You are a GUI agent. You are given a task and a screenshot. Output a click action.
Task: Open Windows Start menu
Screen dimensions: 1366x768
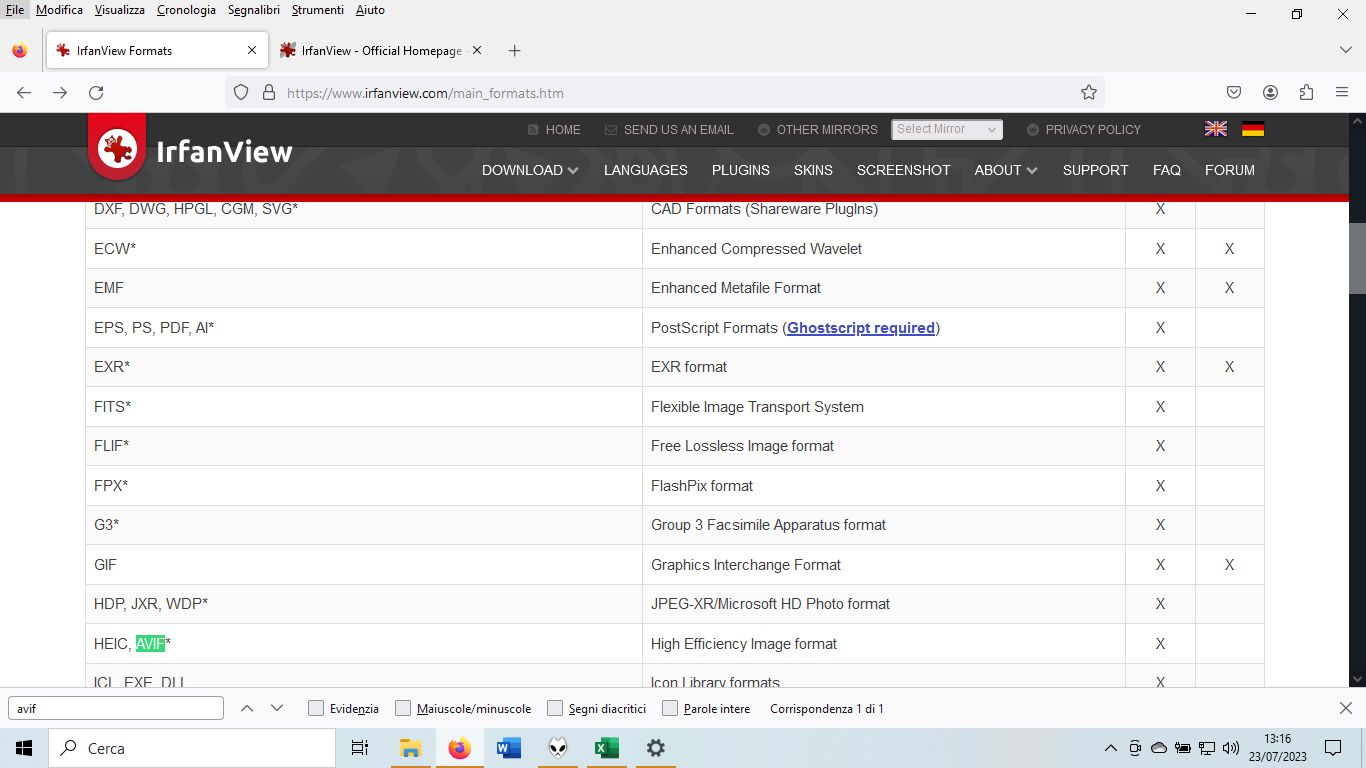(24, 748)
